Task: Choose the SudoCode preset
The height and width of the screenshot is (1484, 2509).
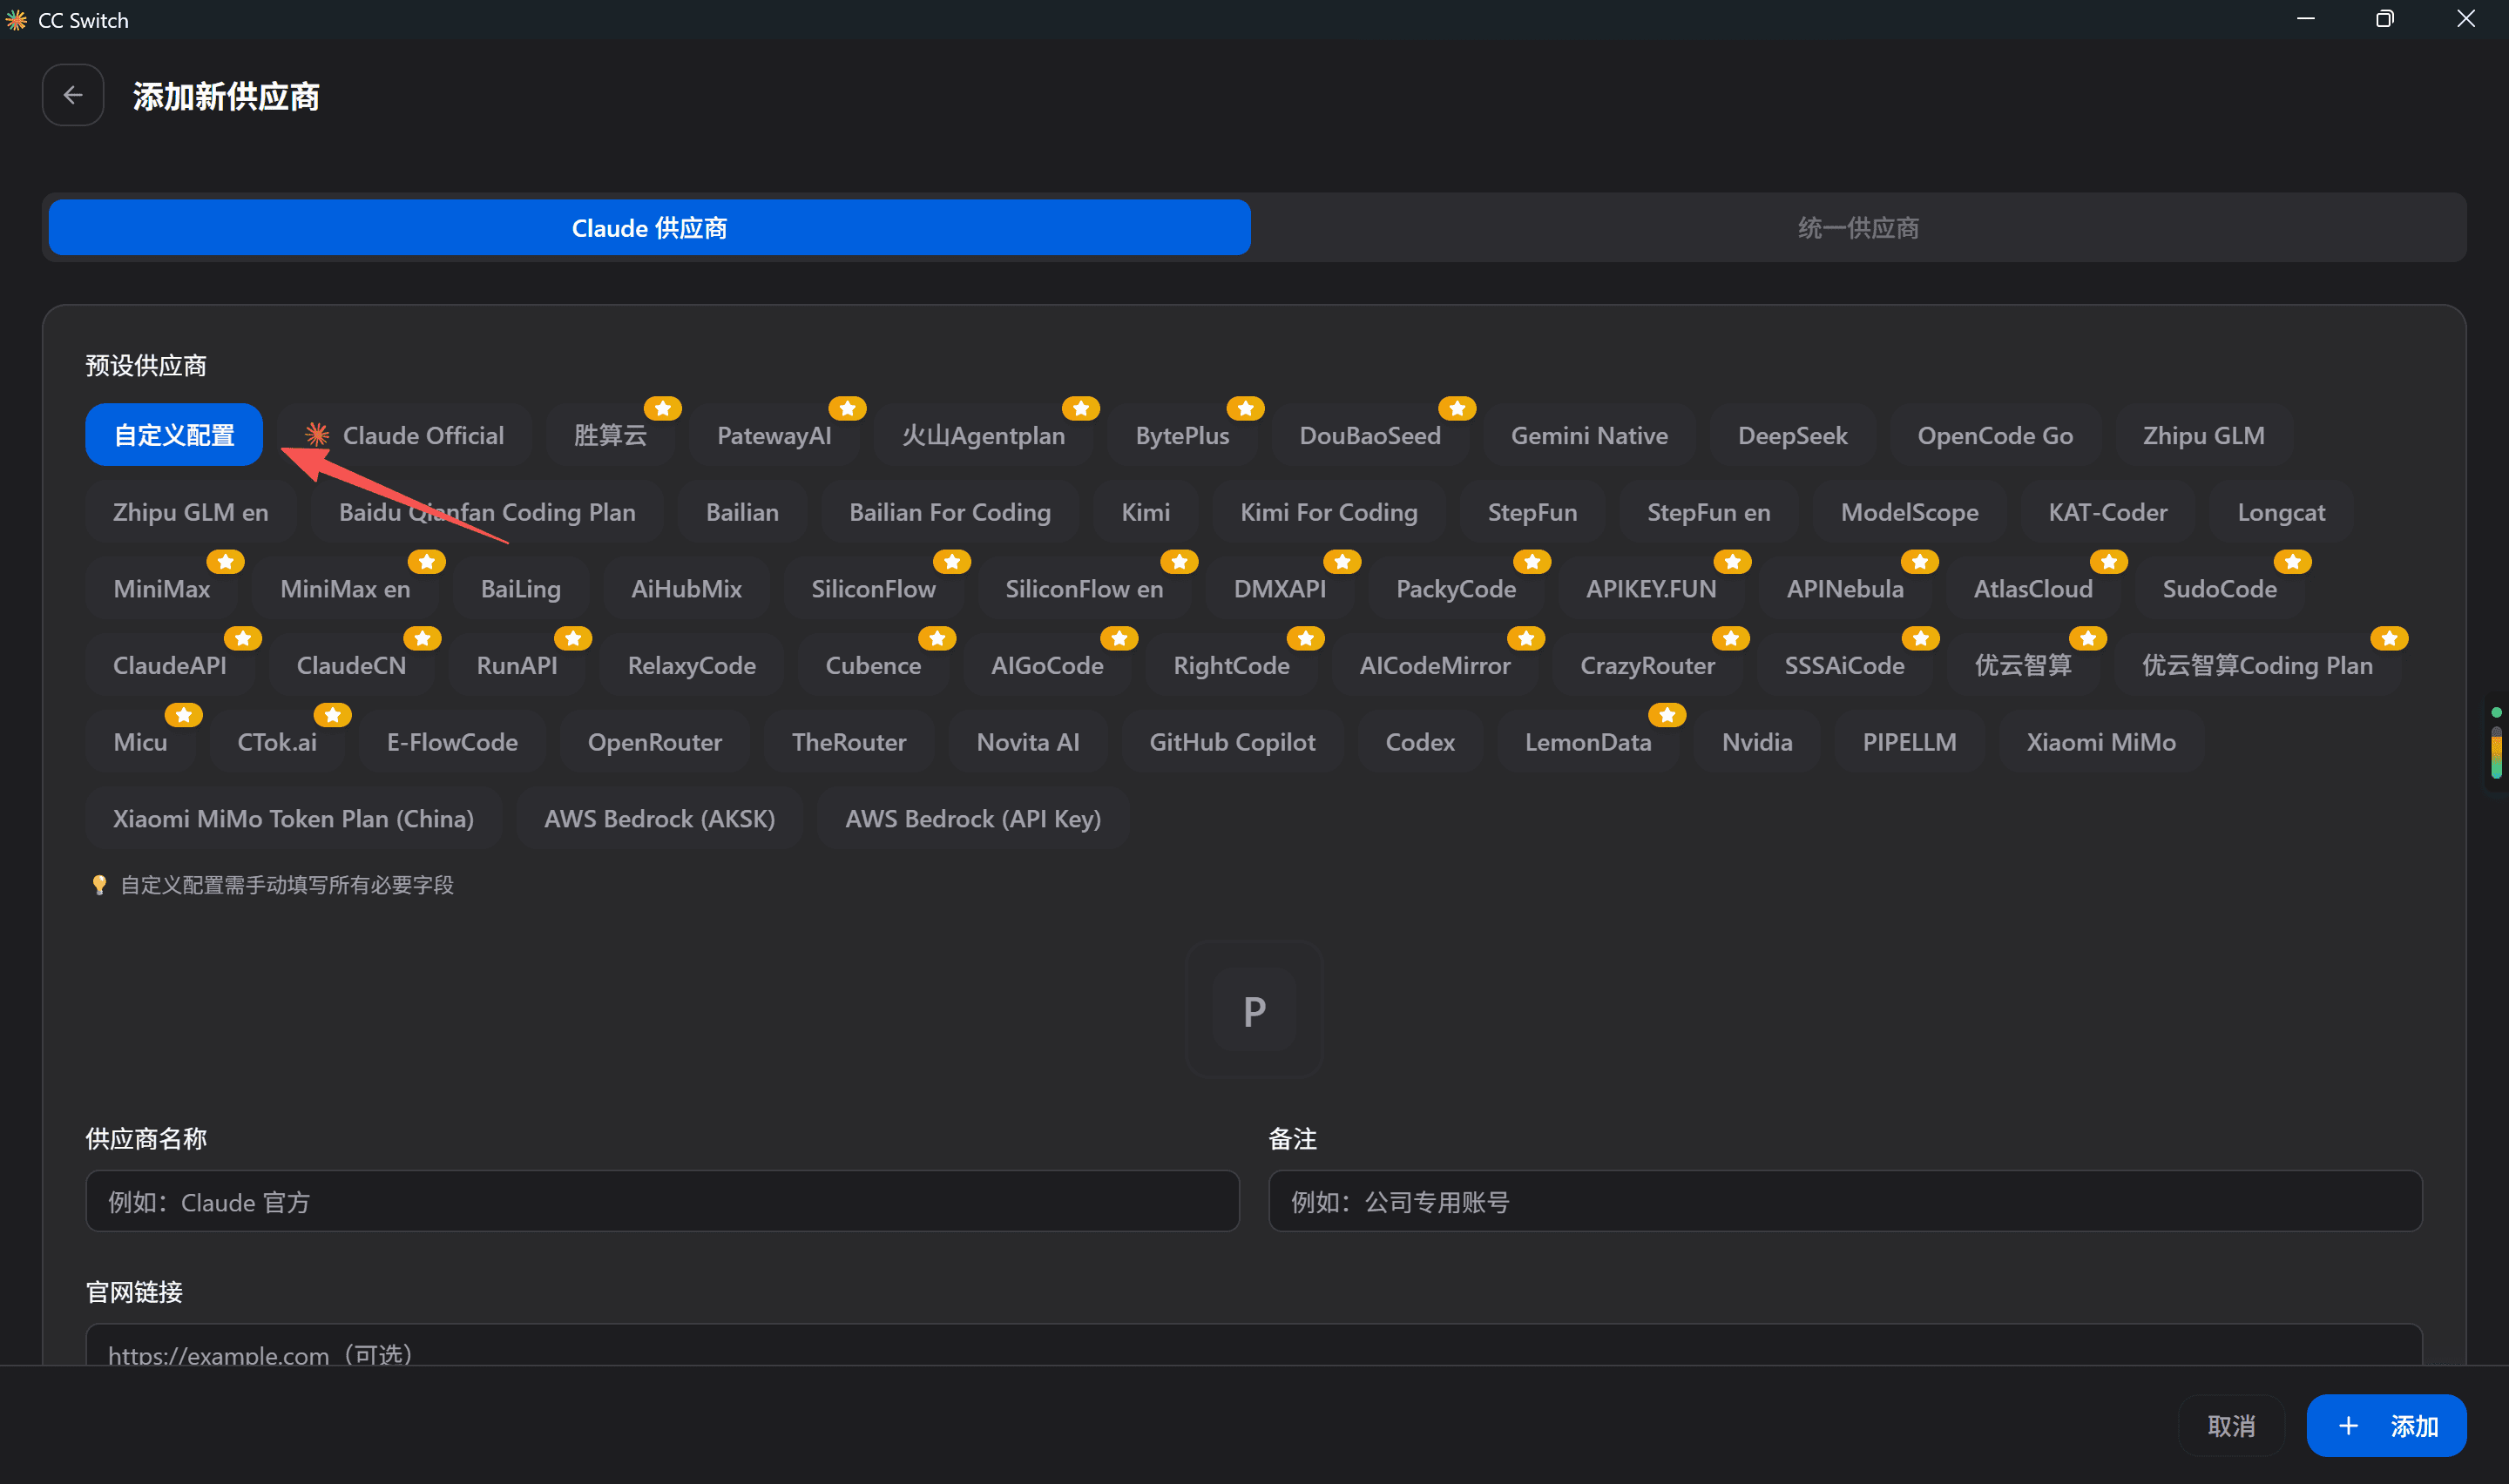Action: coord(2220,589)
